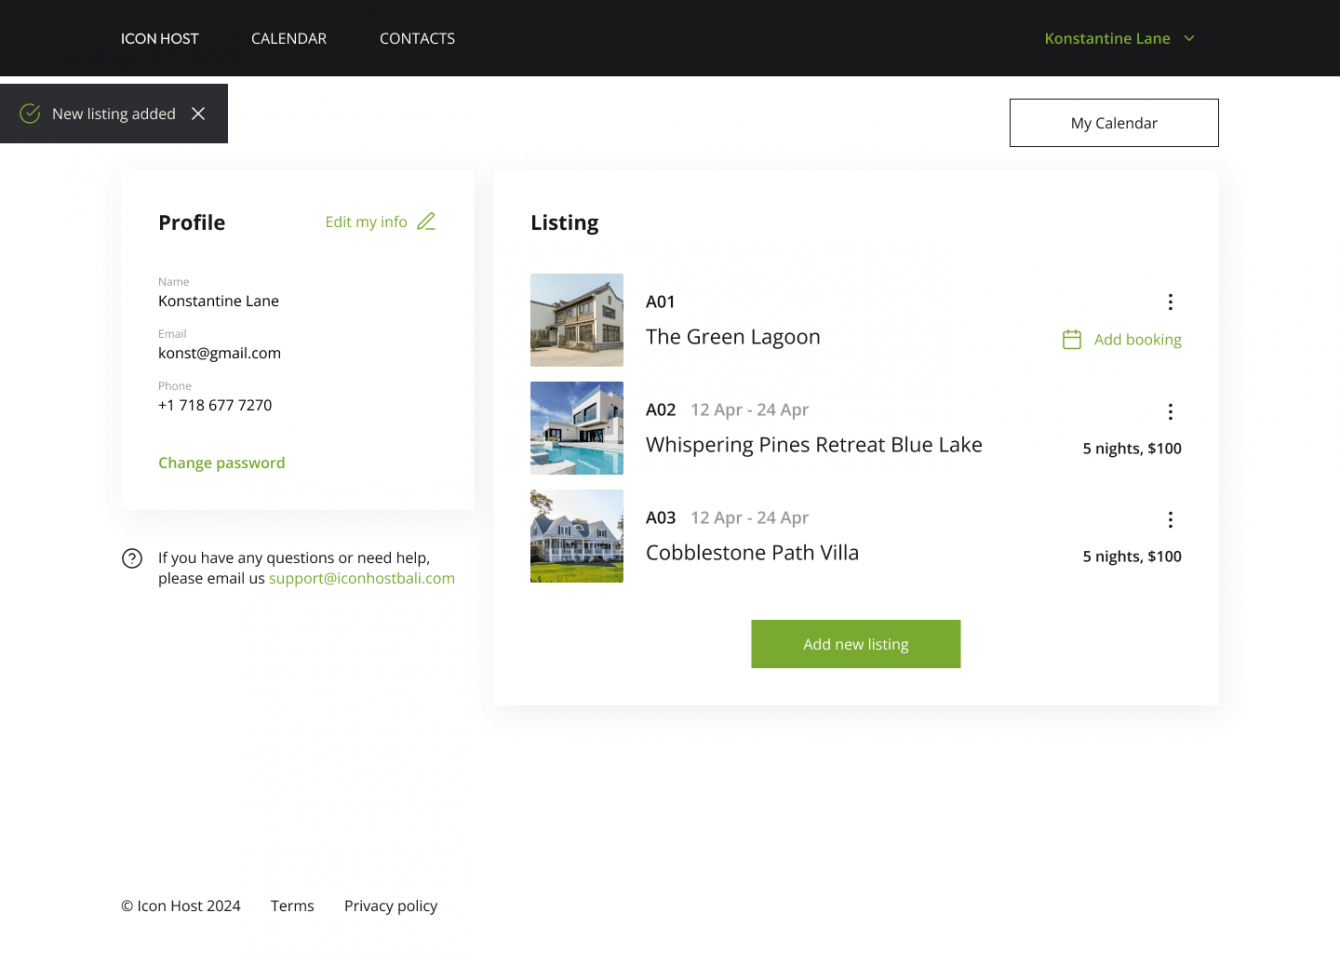The image size is (1340, 953).
Task: Open the Privacy policy footer link
Action: click(391, 906)
